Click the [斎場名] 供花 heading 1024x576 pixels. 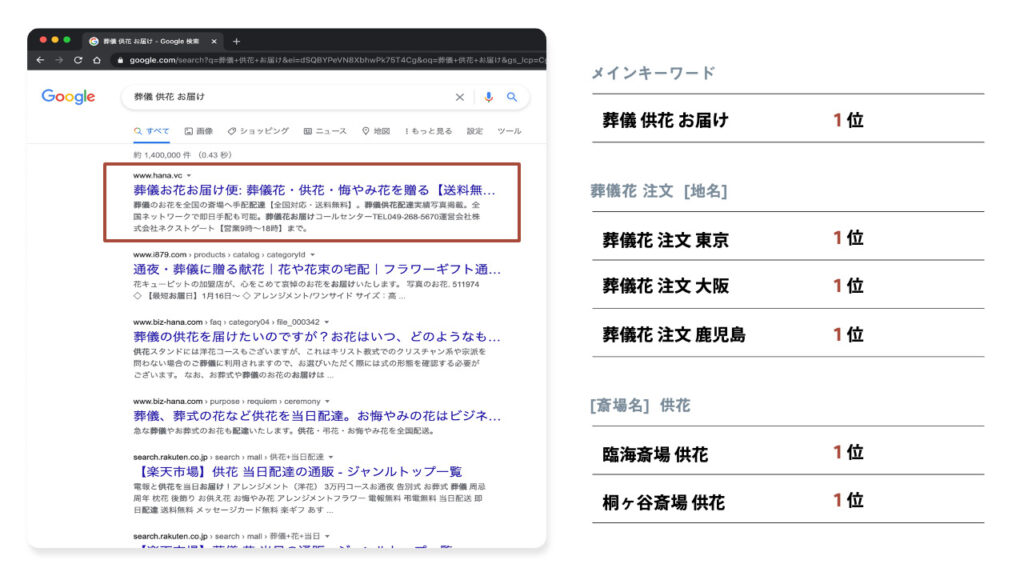641,406
